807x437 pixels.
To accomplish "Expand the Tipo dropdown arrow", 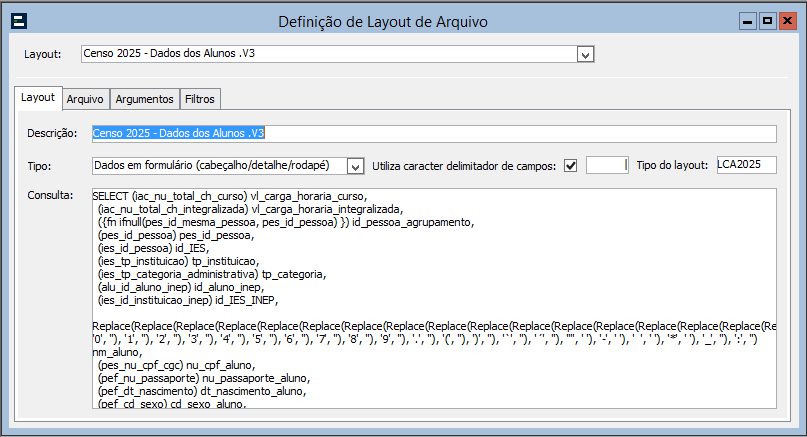I will (356, 166).
